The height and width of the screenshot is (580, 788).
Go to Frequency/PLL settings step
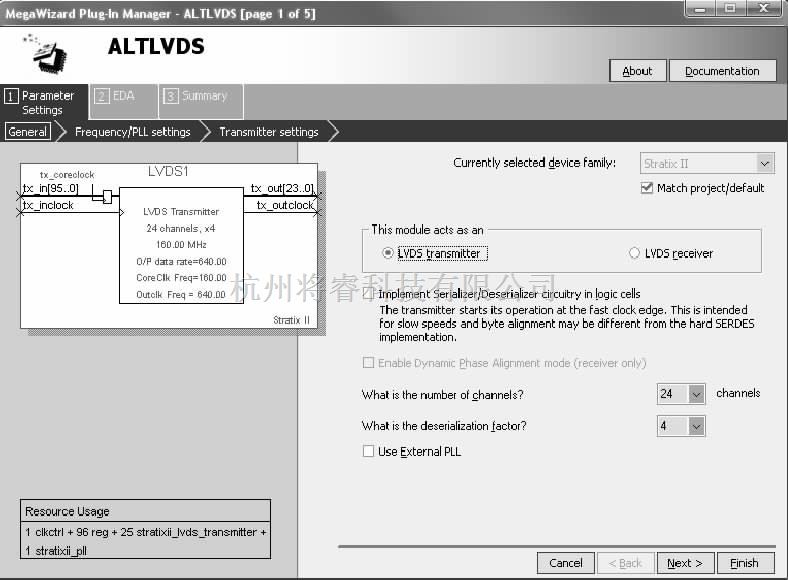coord(132,132)
